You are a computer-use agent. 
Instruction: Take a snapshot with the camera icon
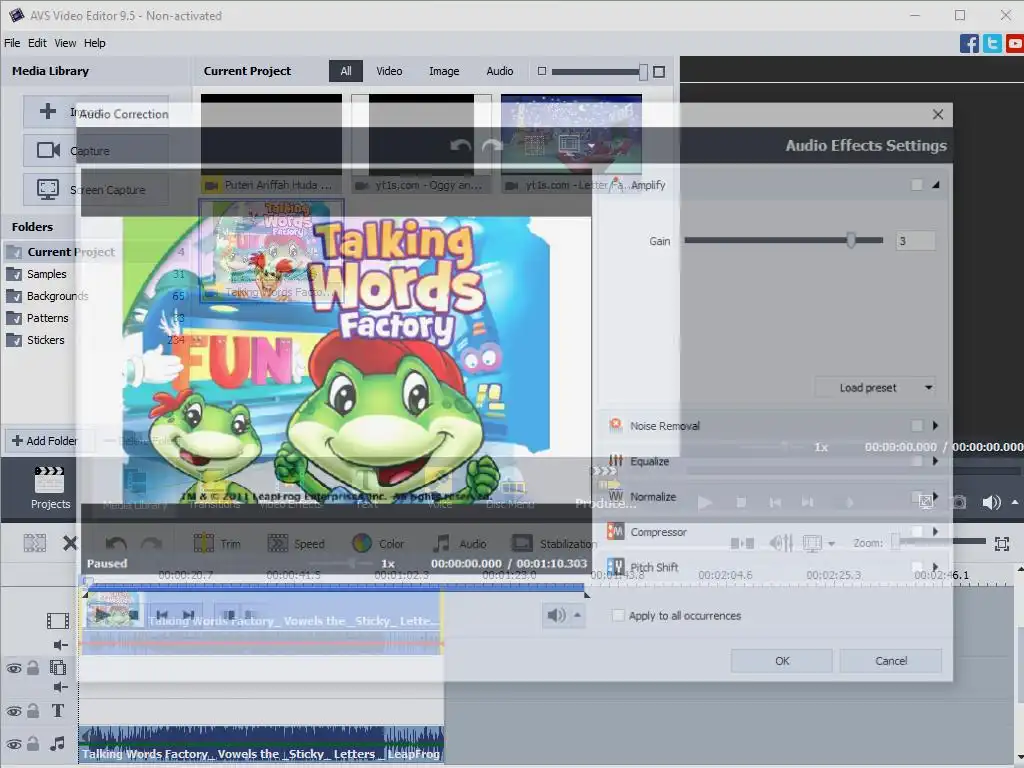[x=959, y=502]
